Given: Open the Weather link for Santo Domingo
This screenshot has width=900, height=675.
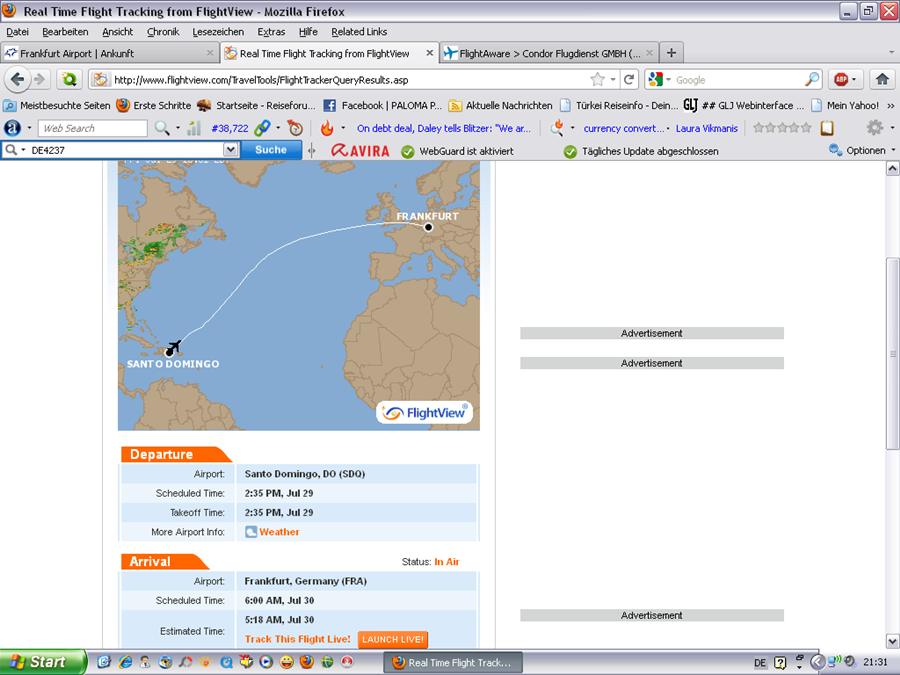Looking at the screenshot, I should pyautogui.click(x=279, y=532).
